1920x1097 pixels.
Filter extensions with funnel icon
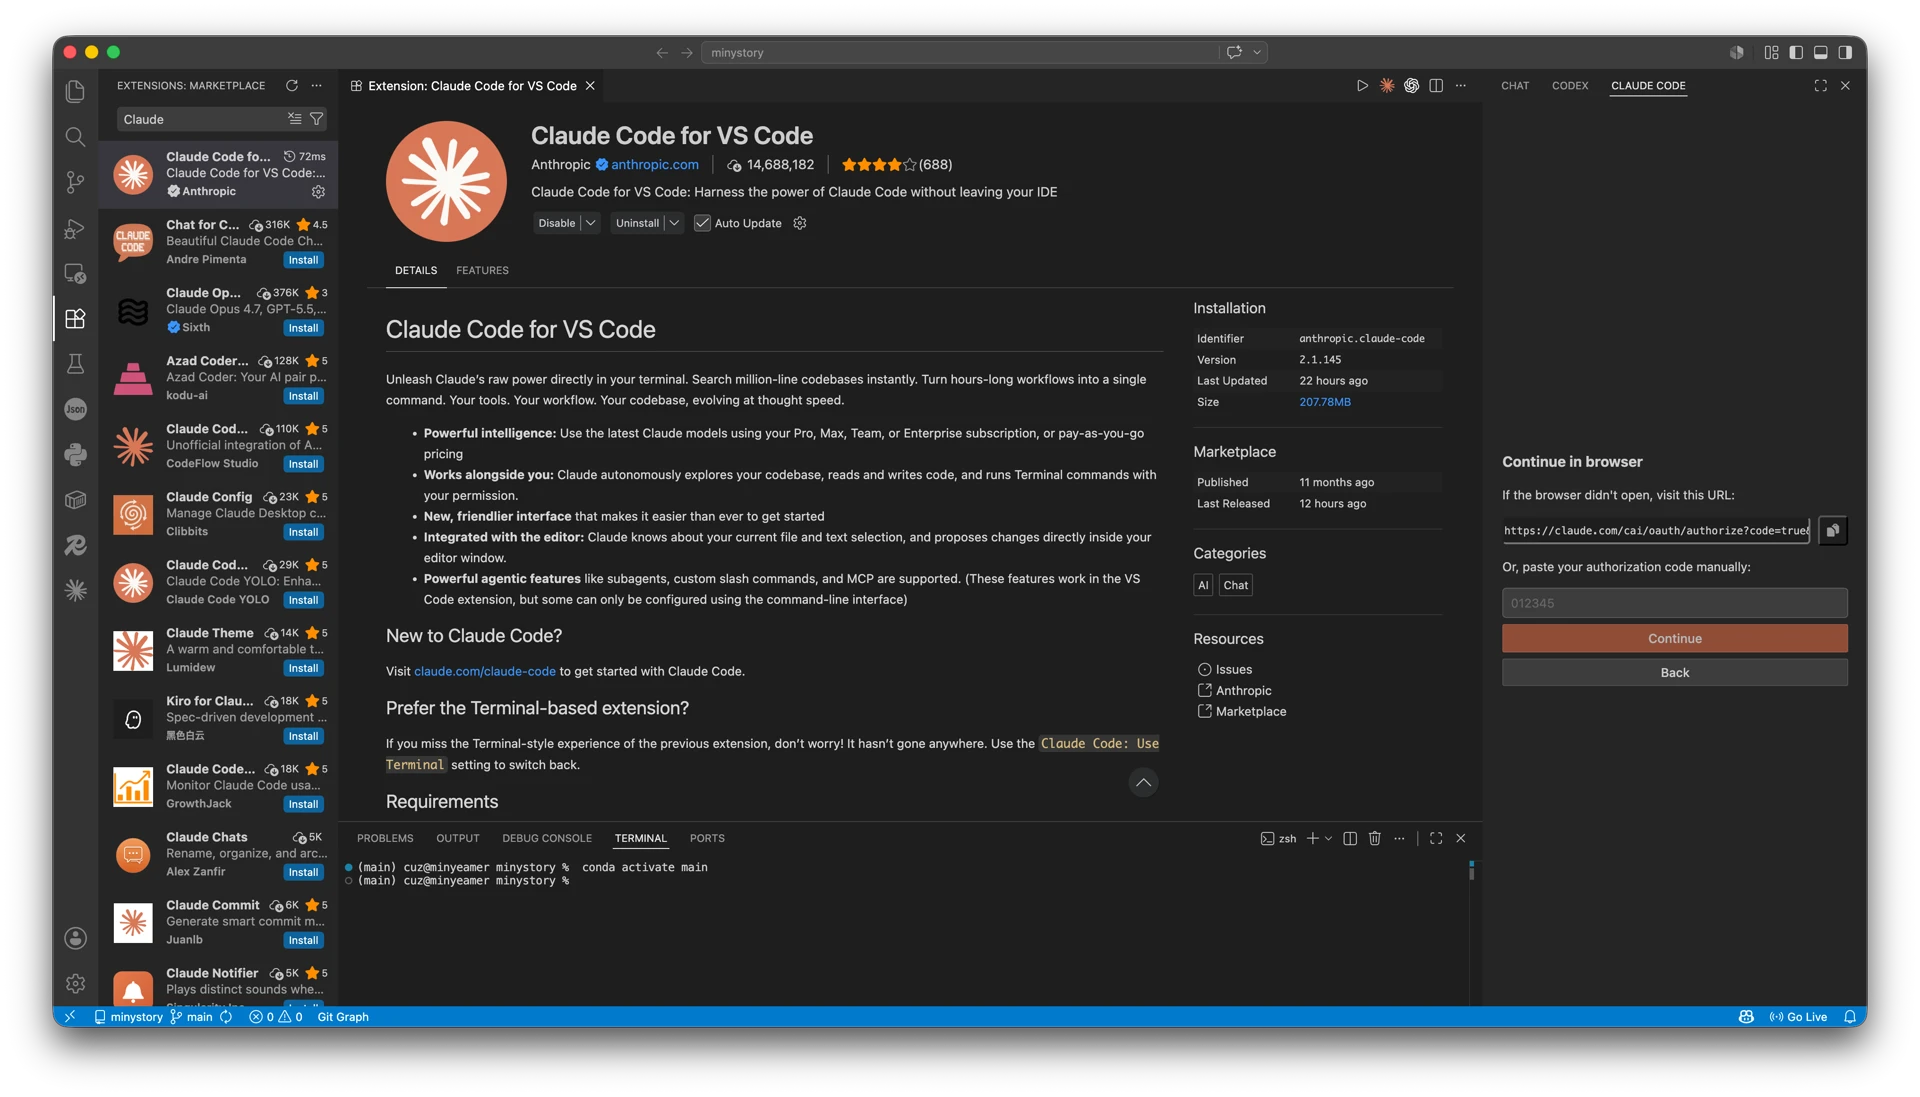click(317, 119)
